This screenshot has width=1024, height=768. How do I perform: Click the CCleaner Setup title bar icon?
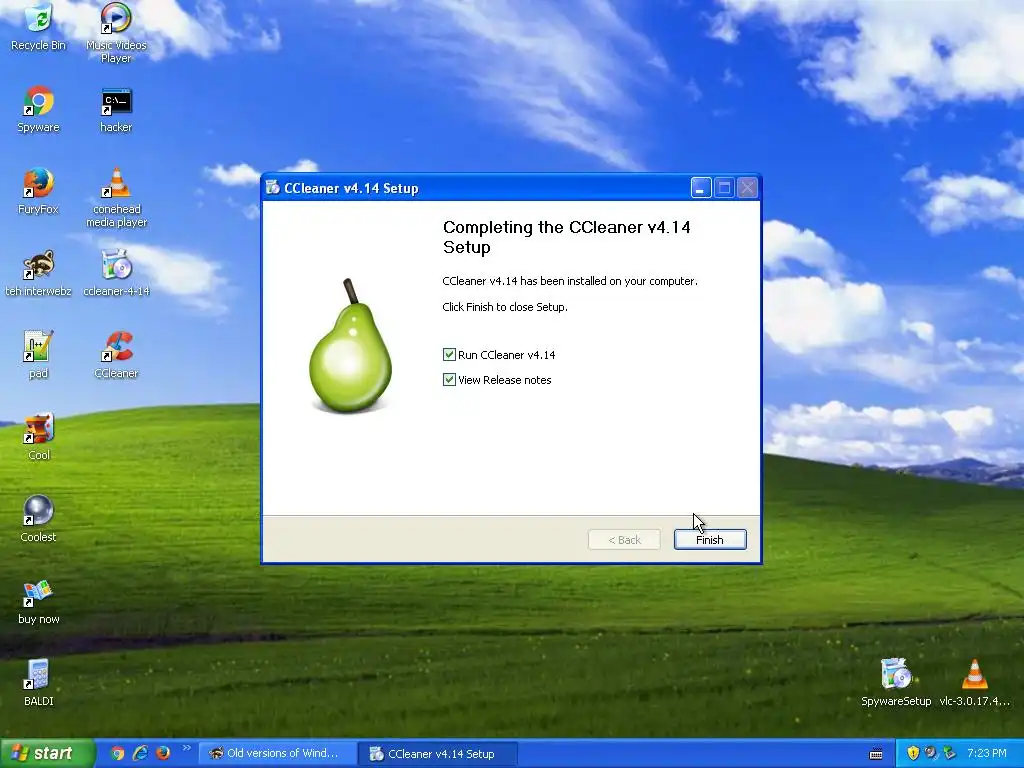click(x=272, y=188)
